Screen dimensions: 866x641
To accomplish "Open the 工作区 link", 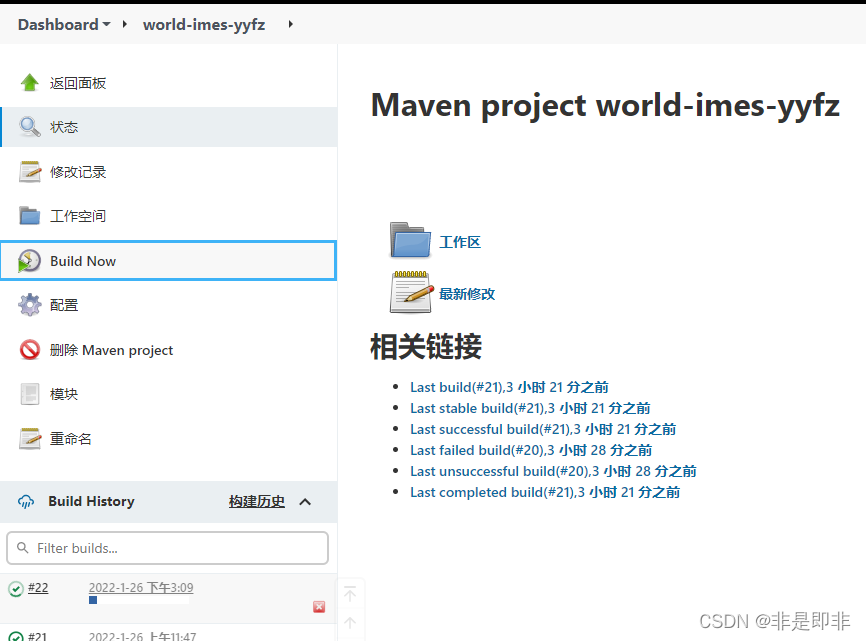I will tap(460, 242).
